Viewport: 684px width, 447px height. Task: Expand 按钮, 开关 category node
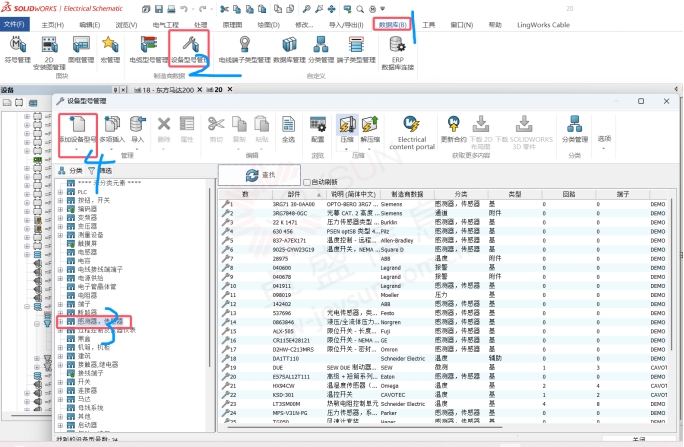[61, 201]
